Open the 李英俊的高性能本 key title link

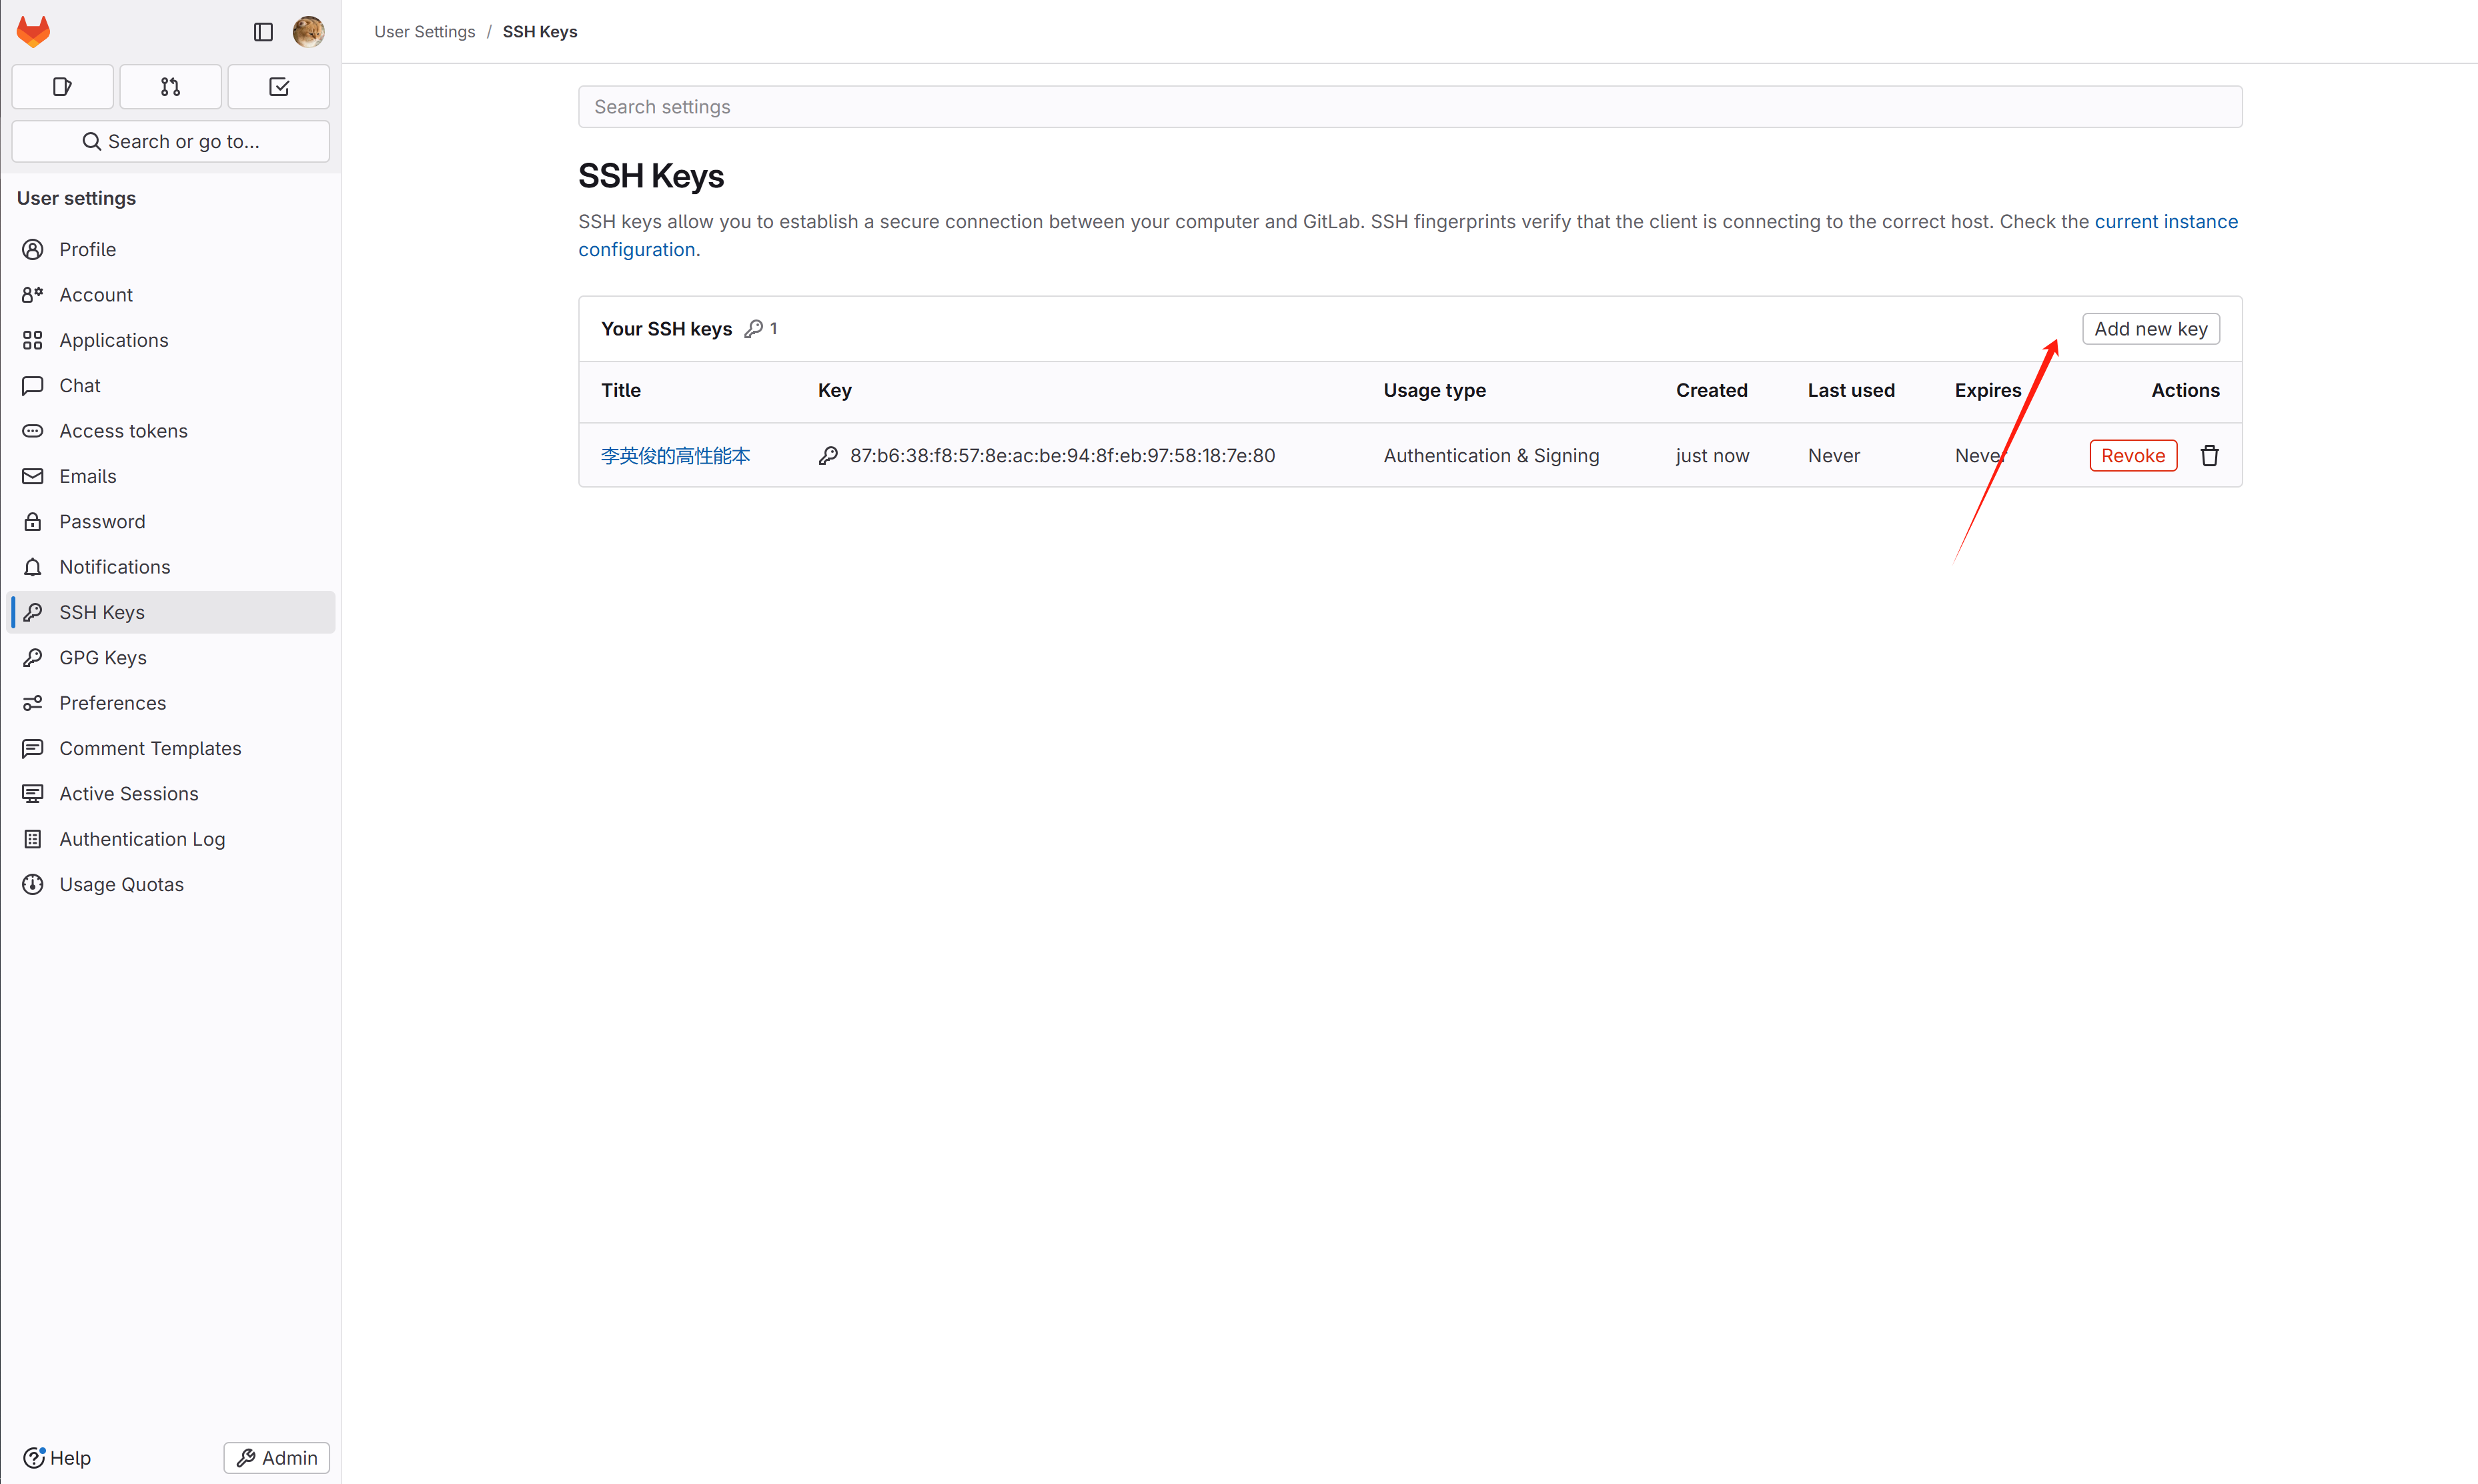coord(675,456)
